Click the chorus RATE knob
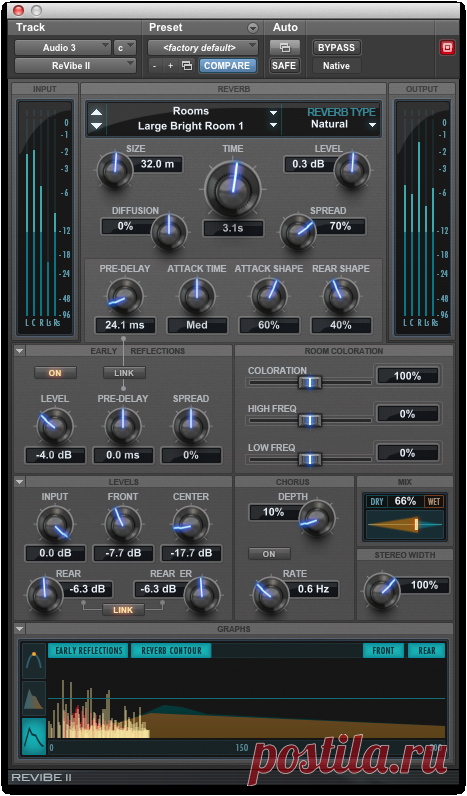The image size is (467, 796). coord(271,594)
